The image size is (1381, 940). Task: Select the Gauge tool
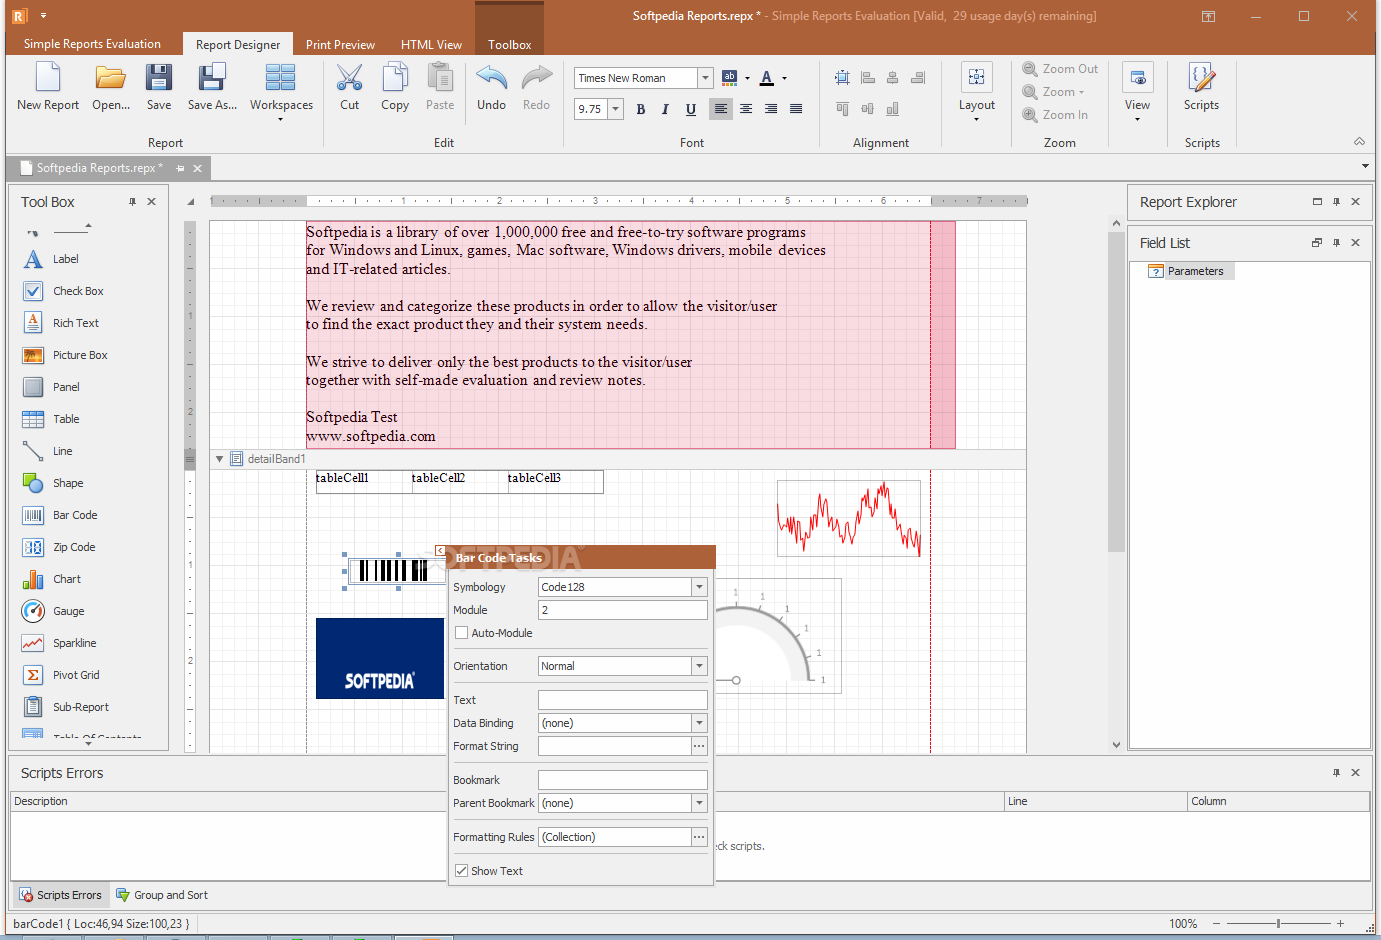tap(68, 611)
